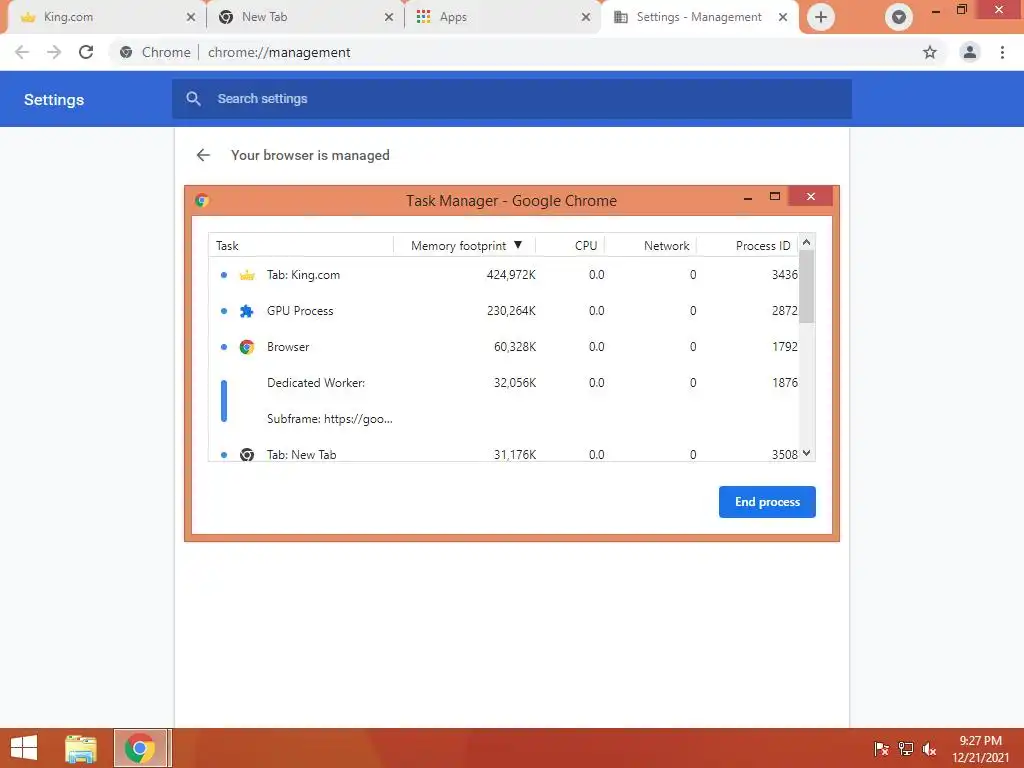The height and width of the screenshot is (768, 1024).
Task: Click the Chrome taskbar button
Action: [140, 748]
